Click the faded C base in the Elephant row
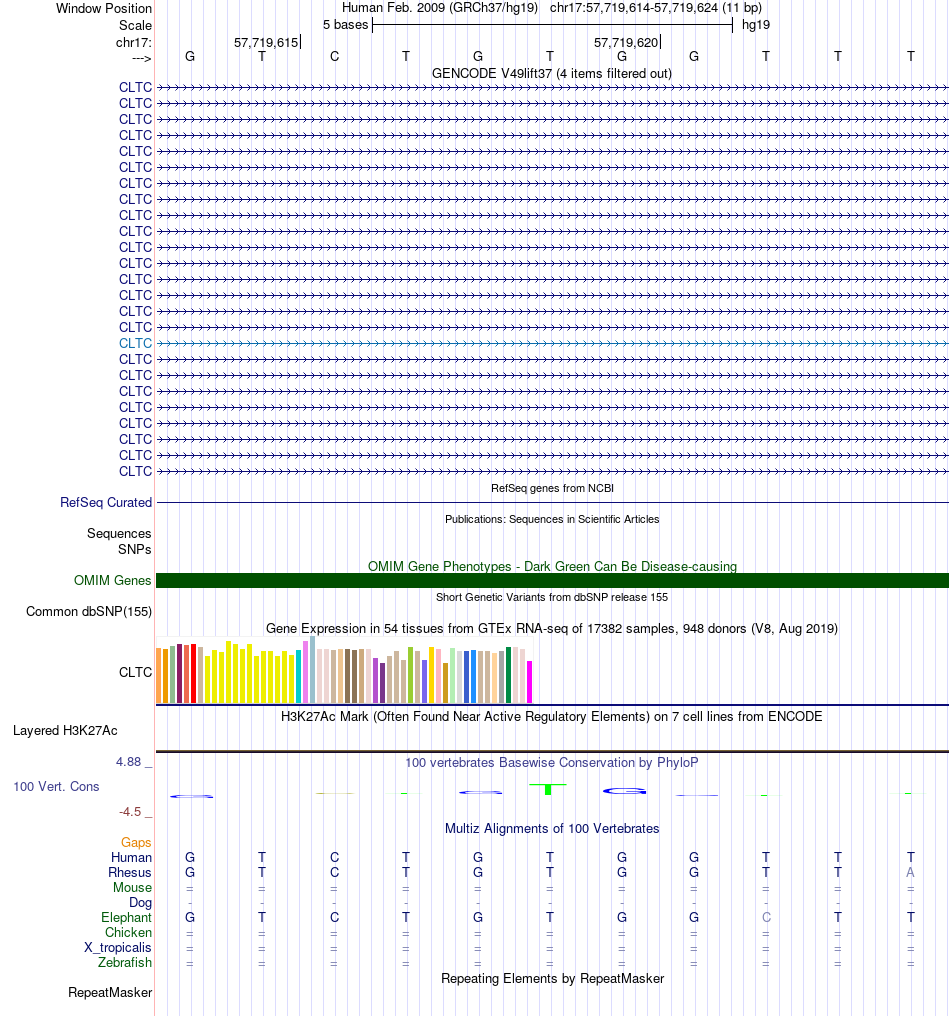This screenshot has height=1016, width=950. tap(766, 918)
